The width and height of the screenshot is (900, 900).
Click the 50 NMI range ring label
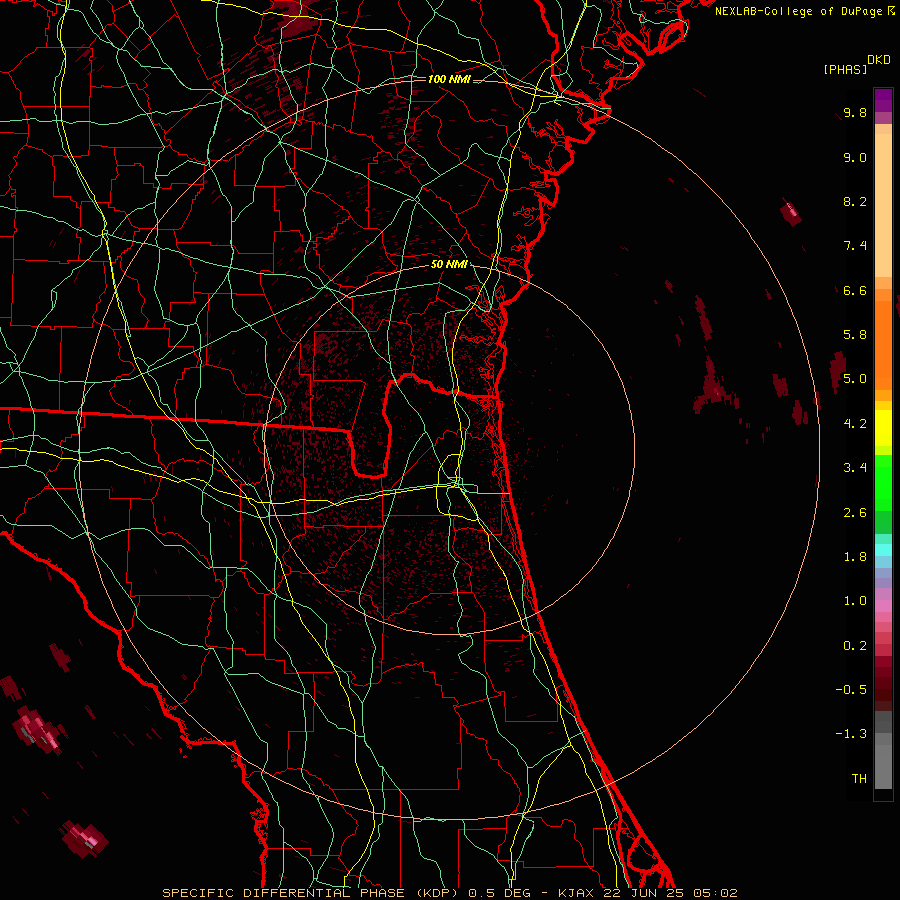449,264
